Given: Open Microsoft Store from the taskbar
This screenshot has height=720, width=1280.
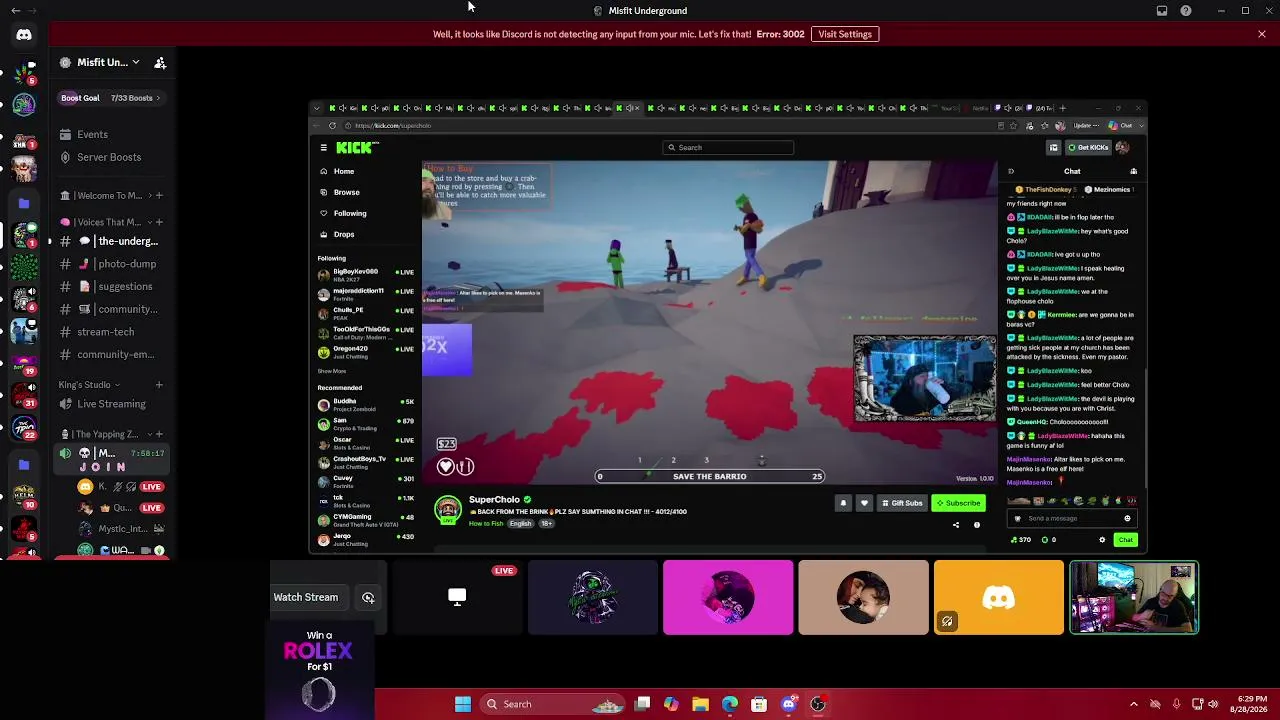Looking at the screenshot, I should click(x=759, y=704).
